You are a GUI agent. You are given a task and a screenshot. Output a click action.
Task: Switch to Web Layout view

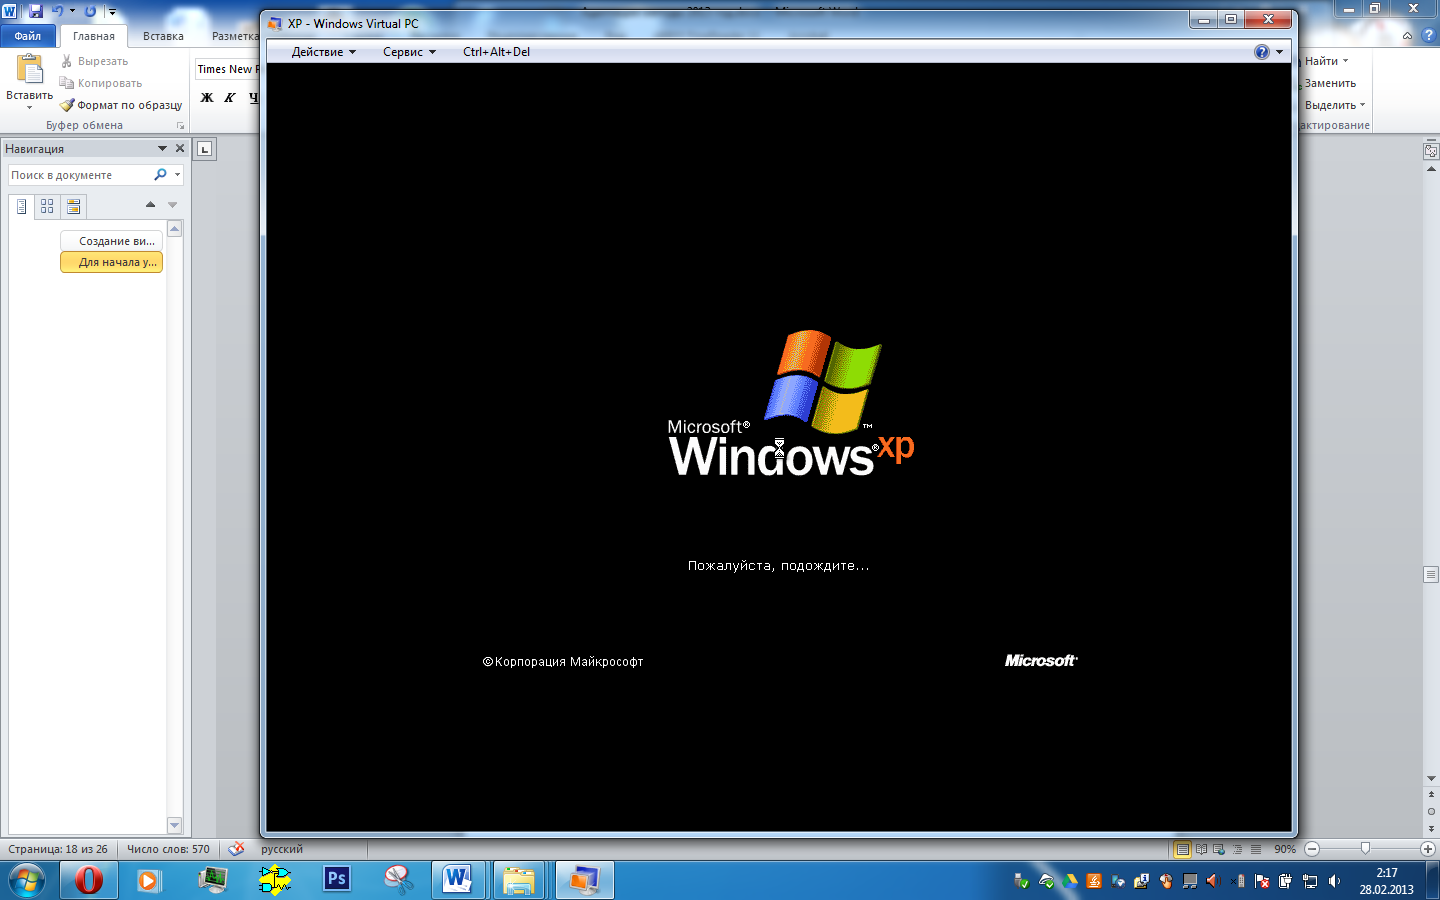click(x=1219, y=849)
